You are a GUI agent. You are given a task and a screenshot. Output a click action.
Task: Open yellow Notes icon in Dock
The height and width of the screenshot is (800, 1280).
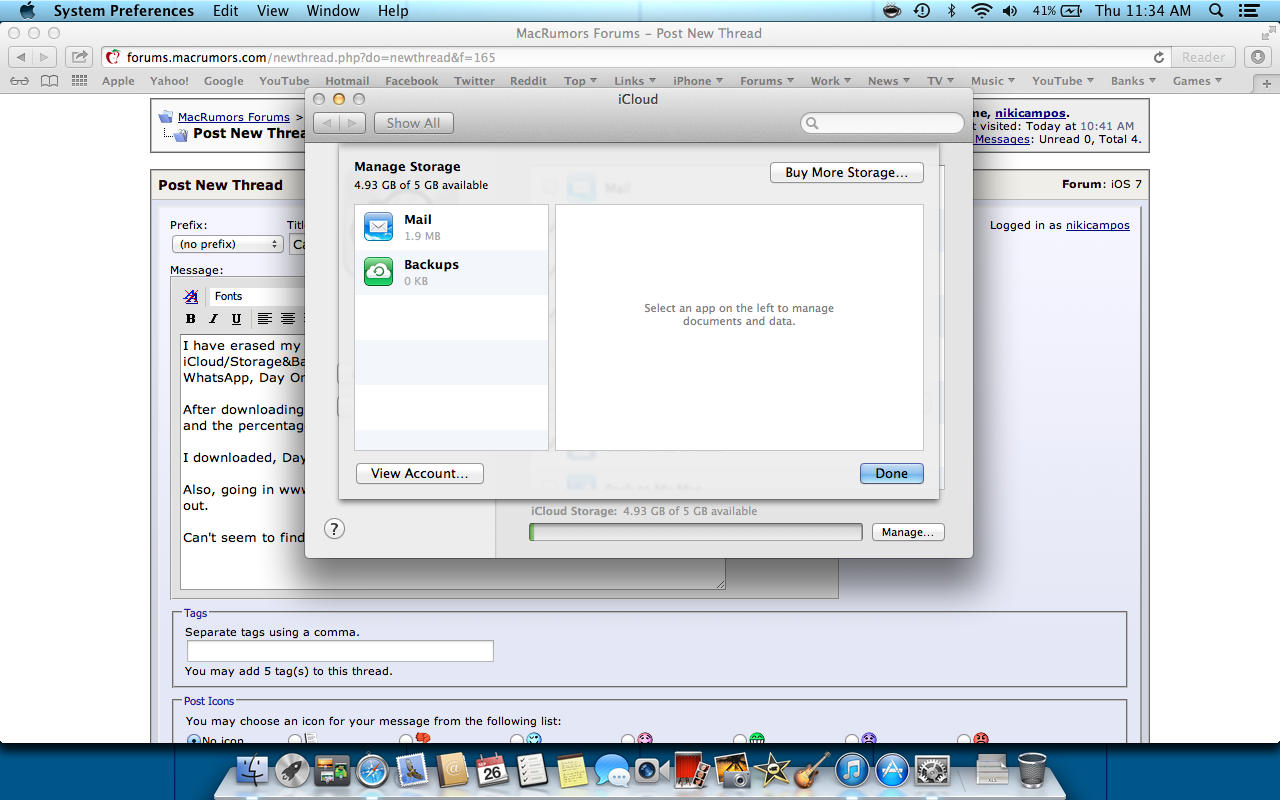pyautogui.click(x=571, y=771)
